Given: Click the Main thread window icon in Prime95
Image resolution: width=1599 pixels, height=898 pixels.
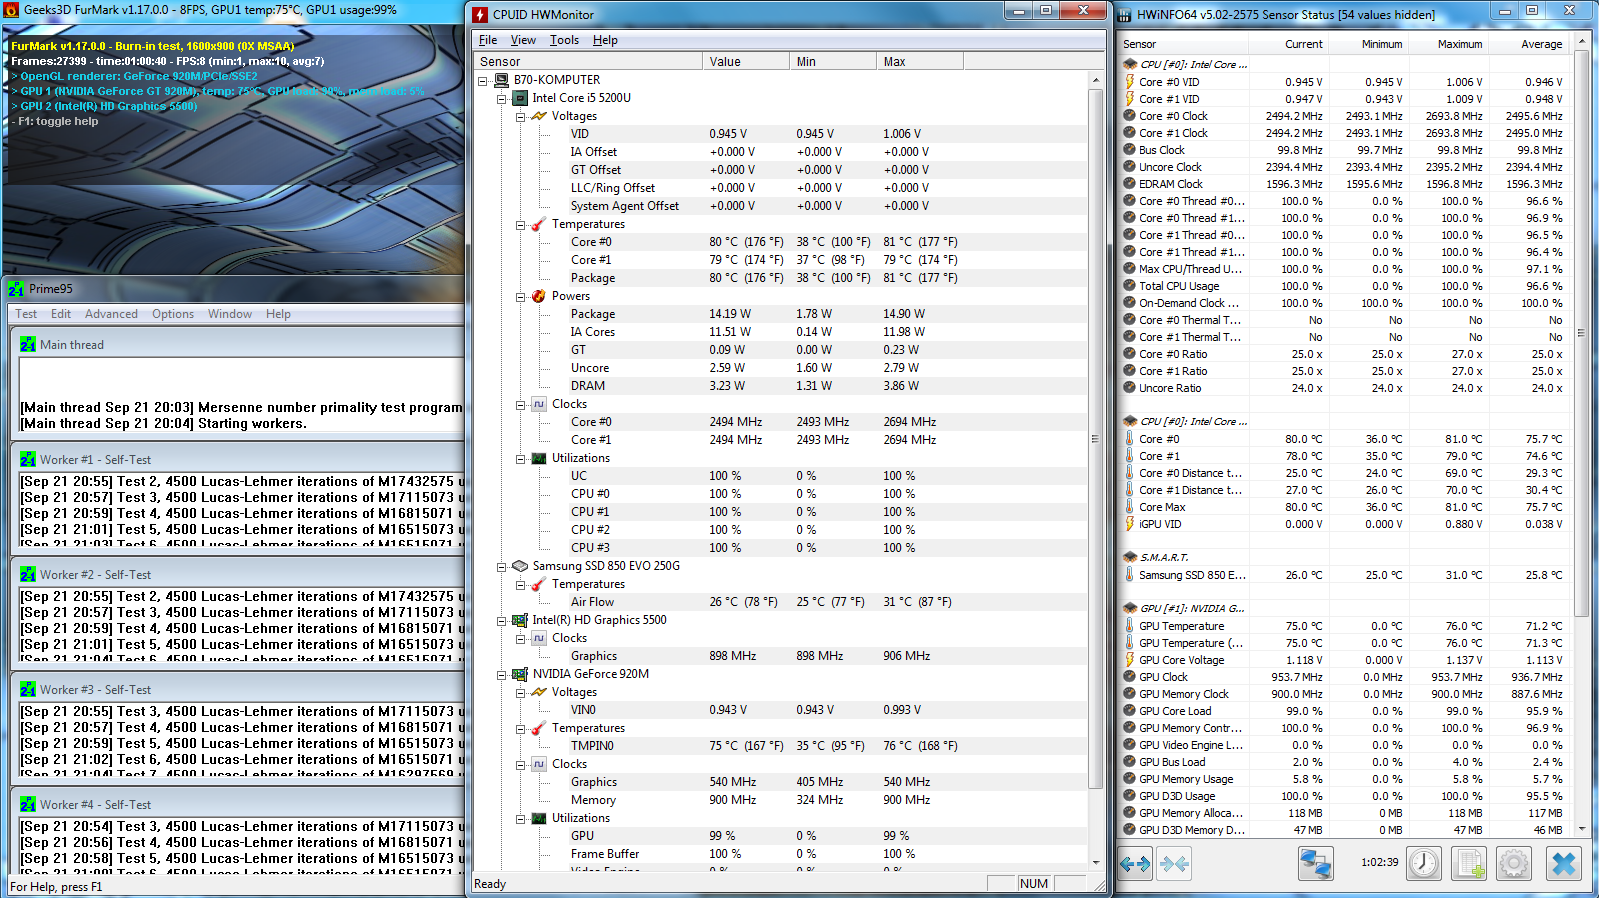Looking at the screenshot, I should tap(28, 344).
